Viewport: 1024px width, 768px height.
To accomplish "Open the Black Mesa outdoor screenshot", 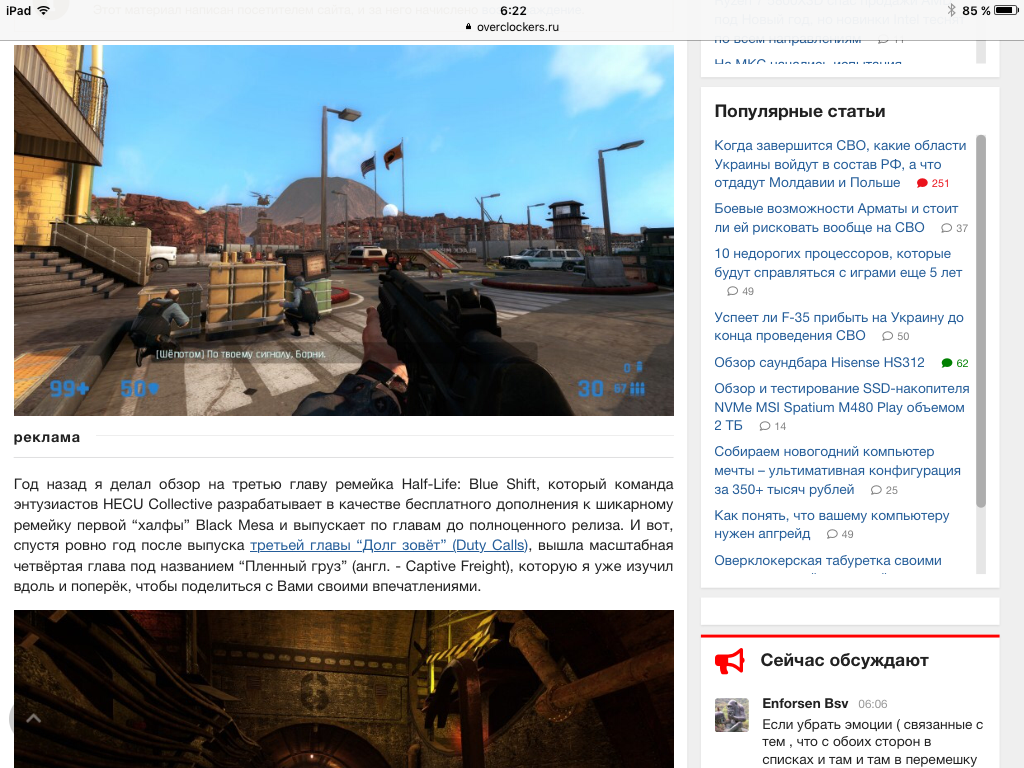I will (344, 231).
